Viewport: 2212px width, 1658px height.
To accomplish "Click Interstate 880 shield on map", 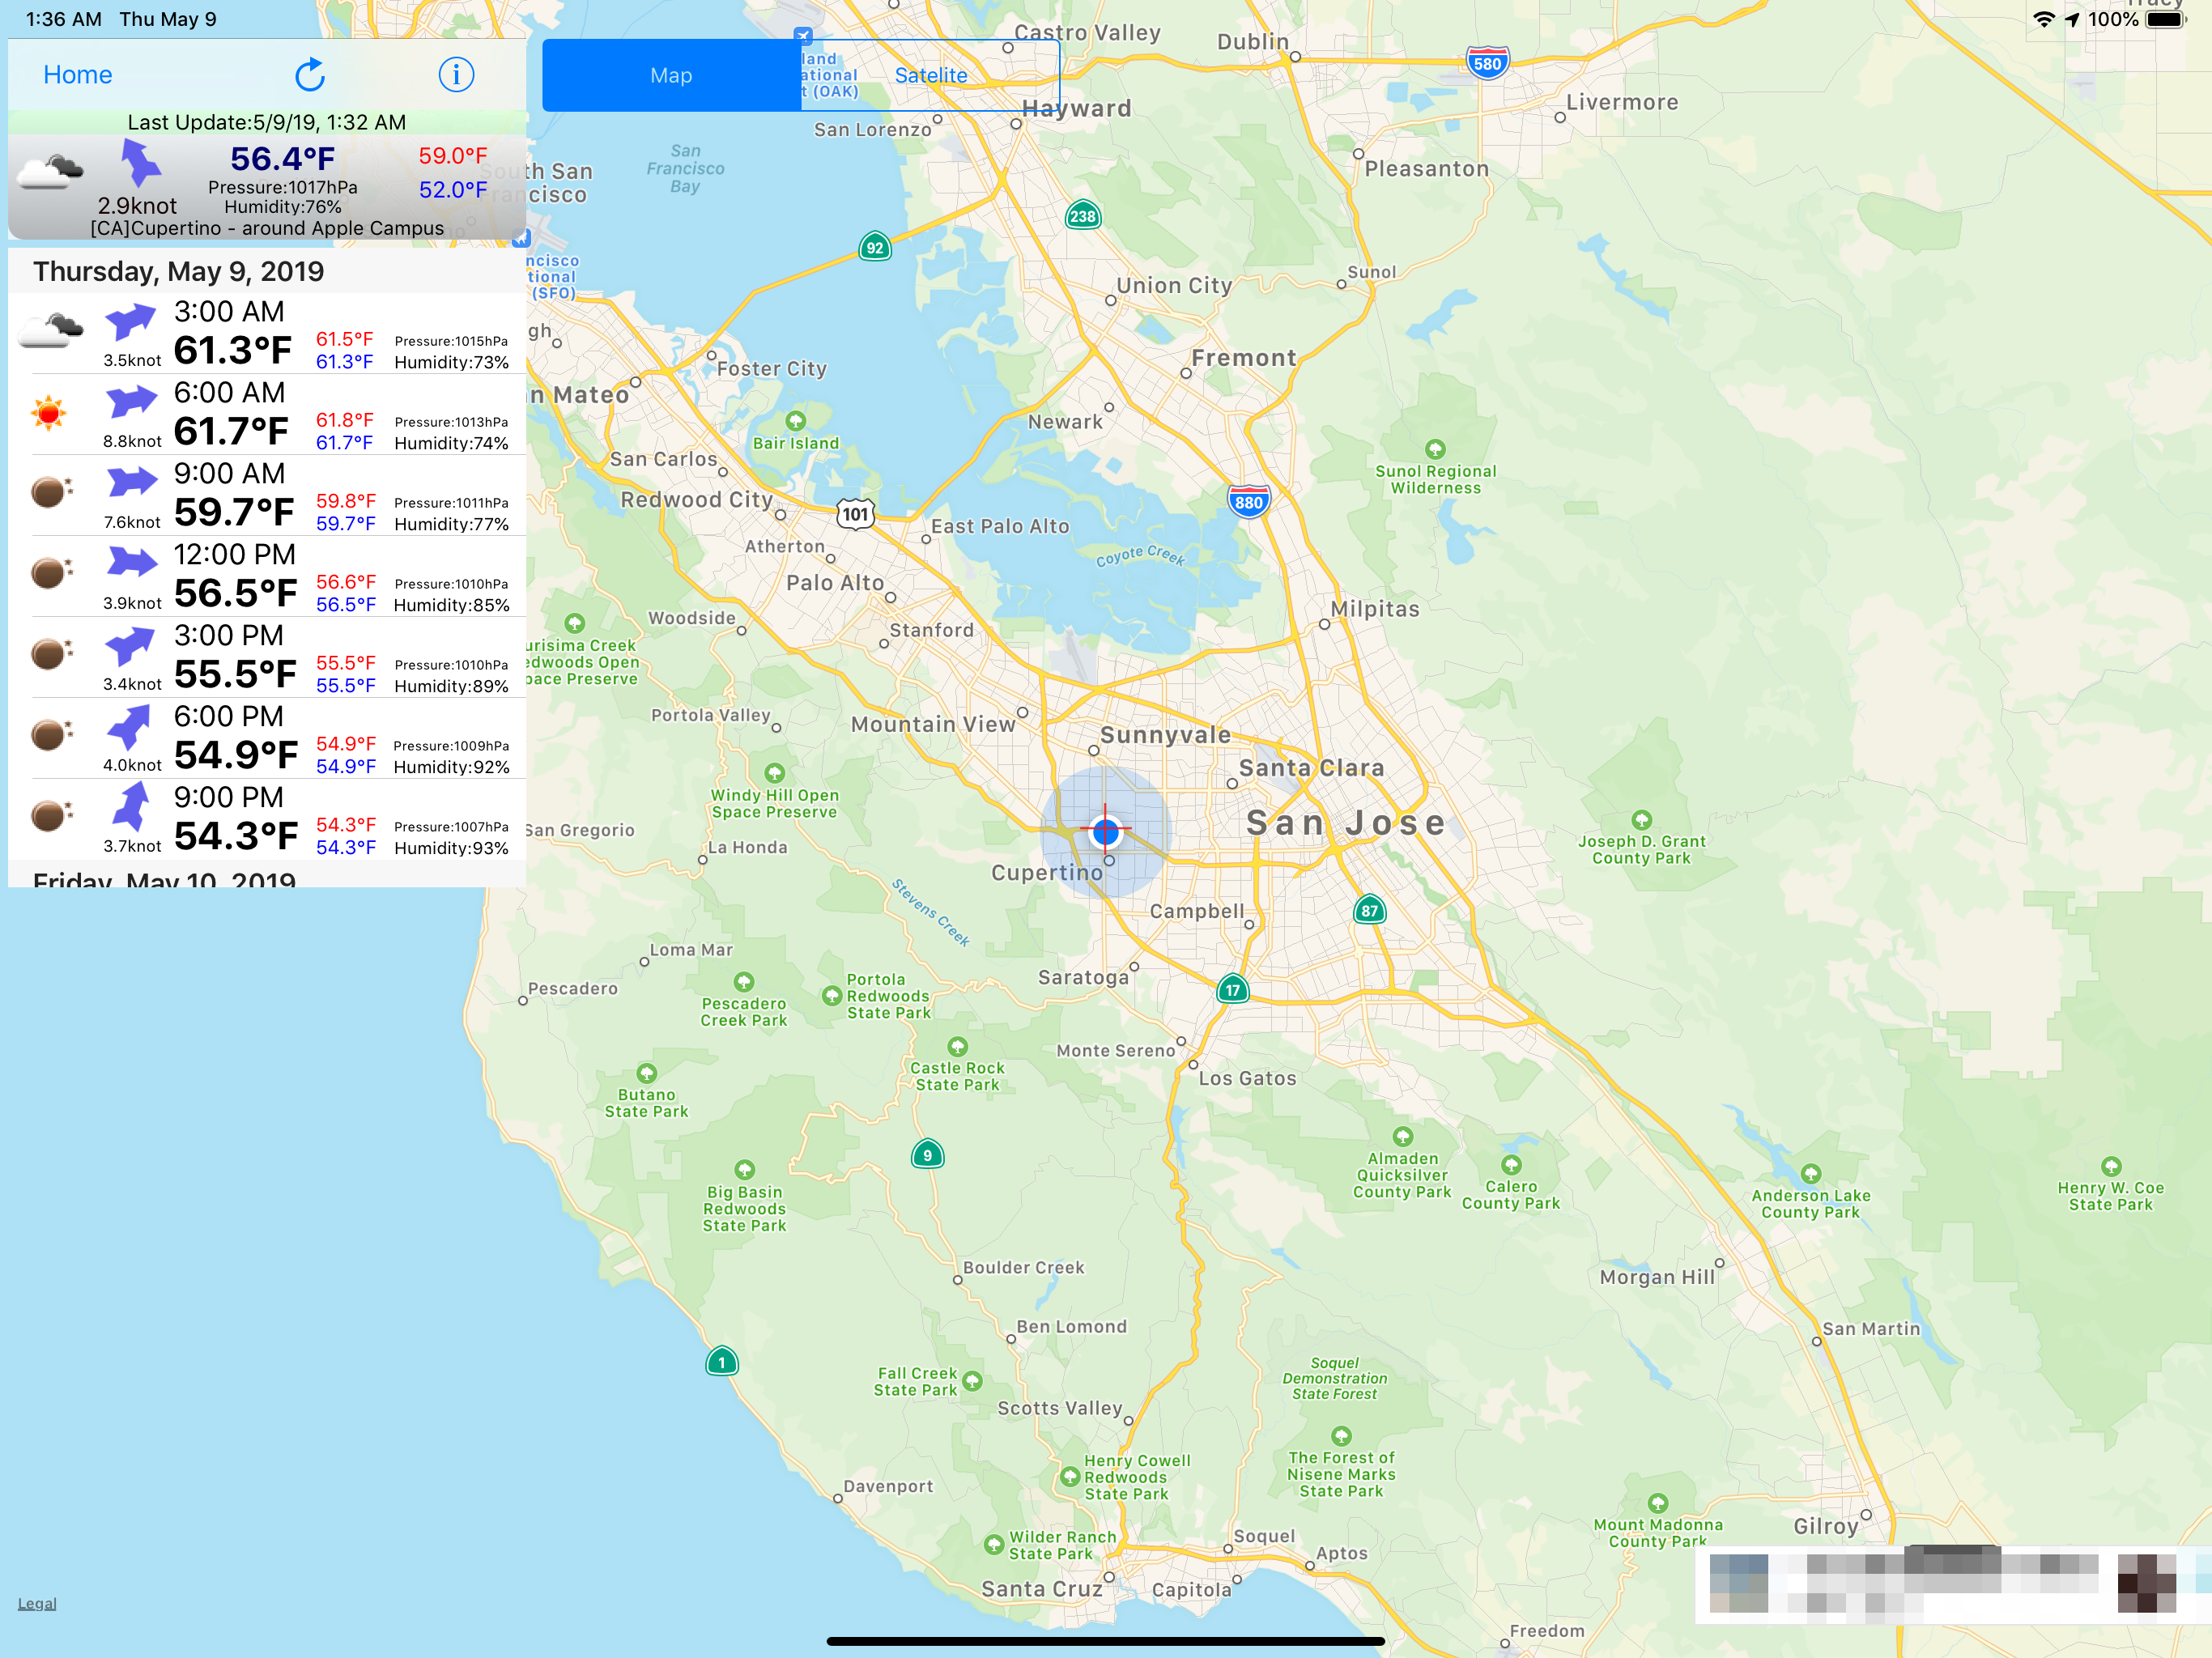I will [x=1248, y=502].
